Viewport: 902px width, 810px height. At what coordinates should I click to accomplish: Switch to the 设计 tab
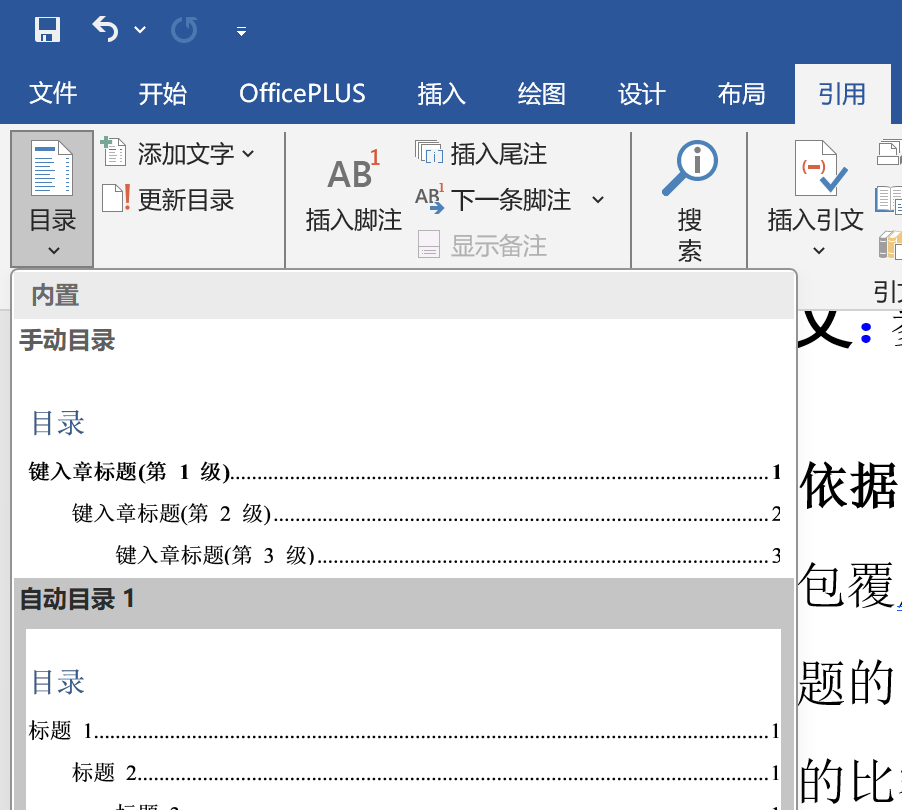click(x=641, y=94)
